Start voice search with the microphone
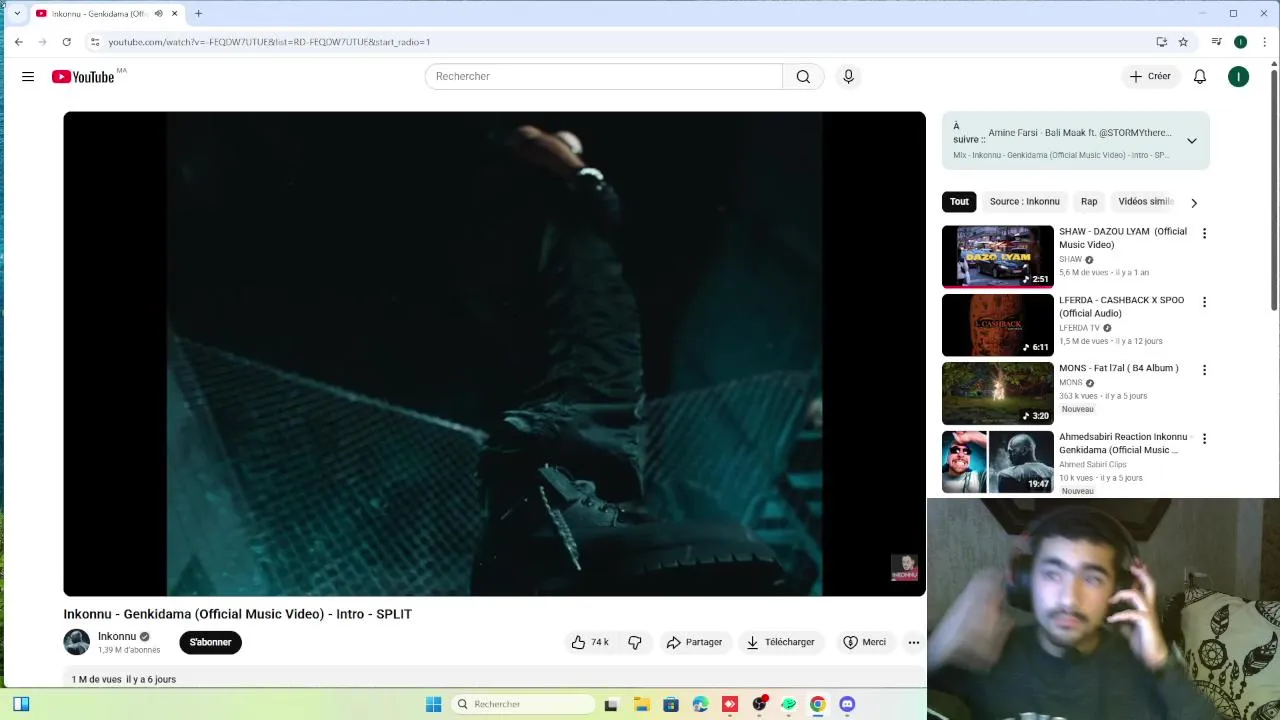The width and height of the screenshot is (1280, 720). 848,76
